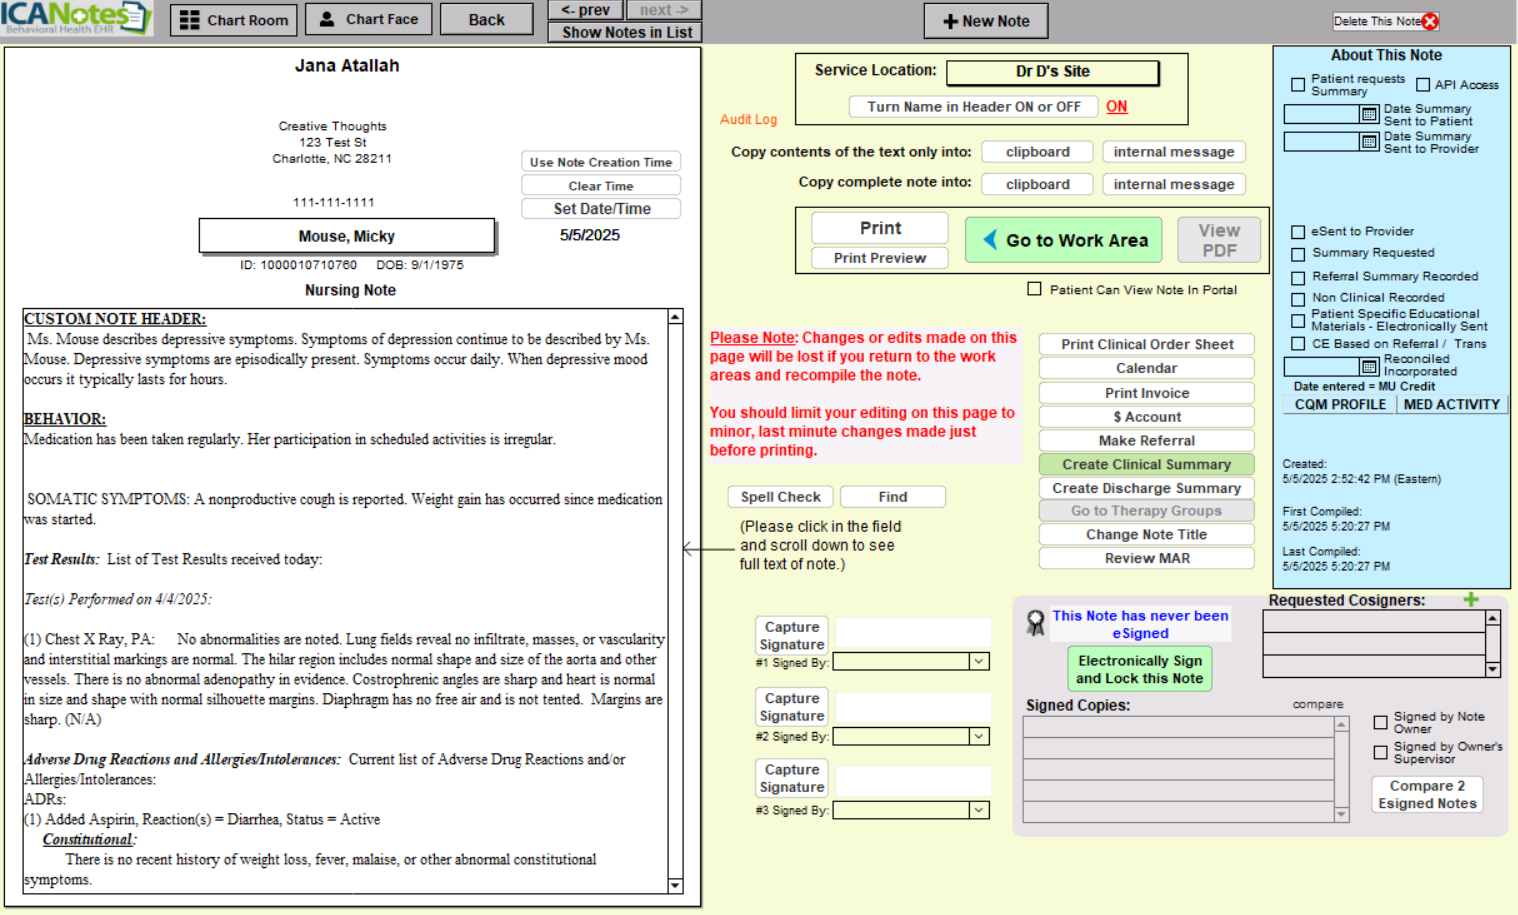Open calendar picker for Reconciled Incorporated date
Viewport: 1518px width, 915px height.
pyautogui.click(x=1369, y=367)
